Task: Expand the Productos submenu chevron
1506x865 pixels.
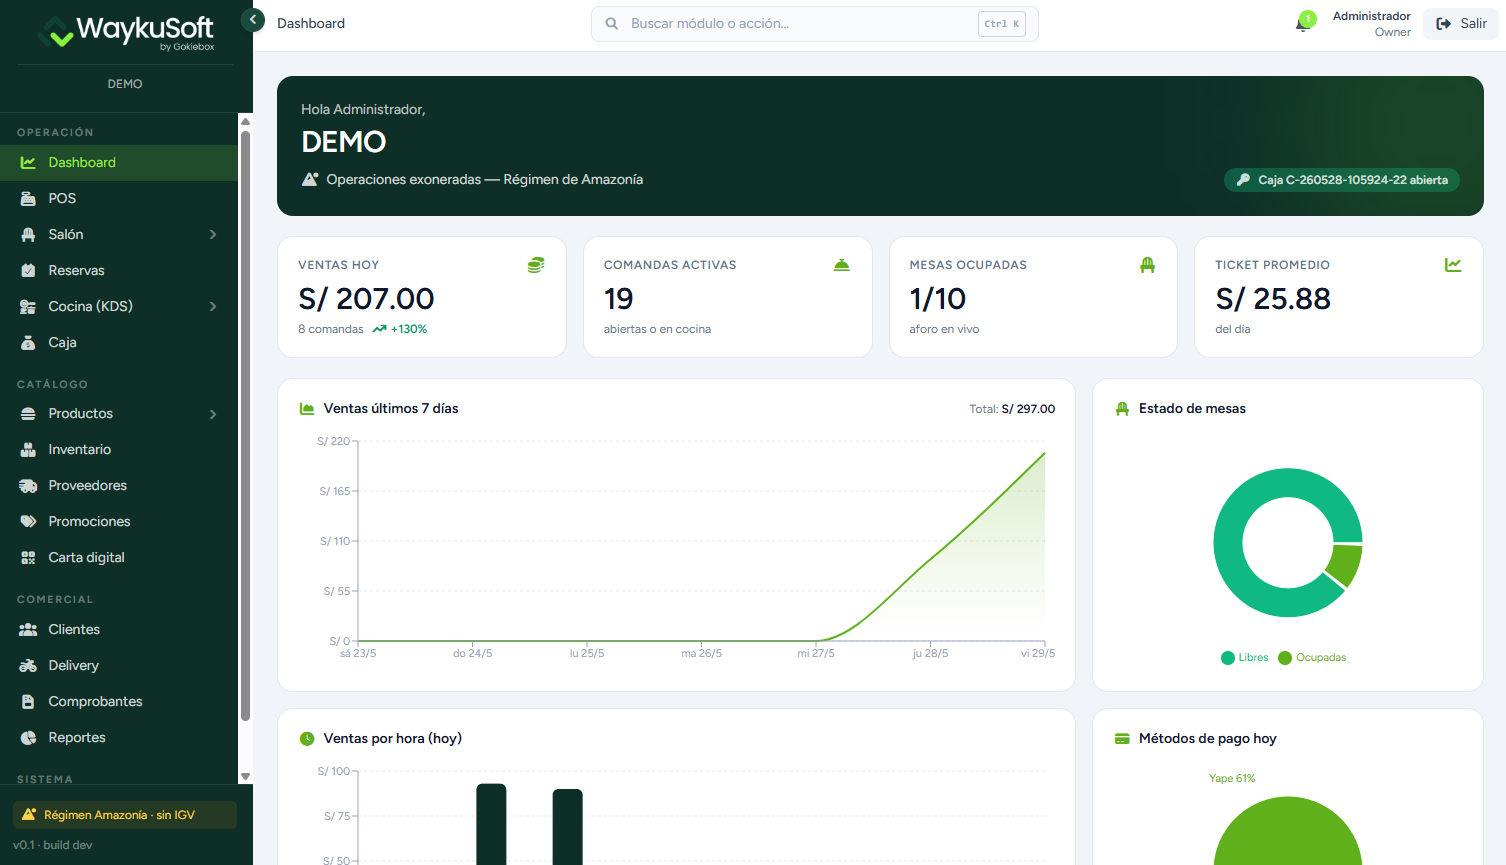Action: point(213,414)
